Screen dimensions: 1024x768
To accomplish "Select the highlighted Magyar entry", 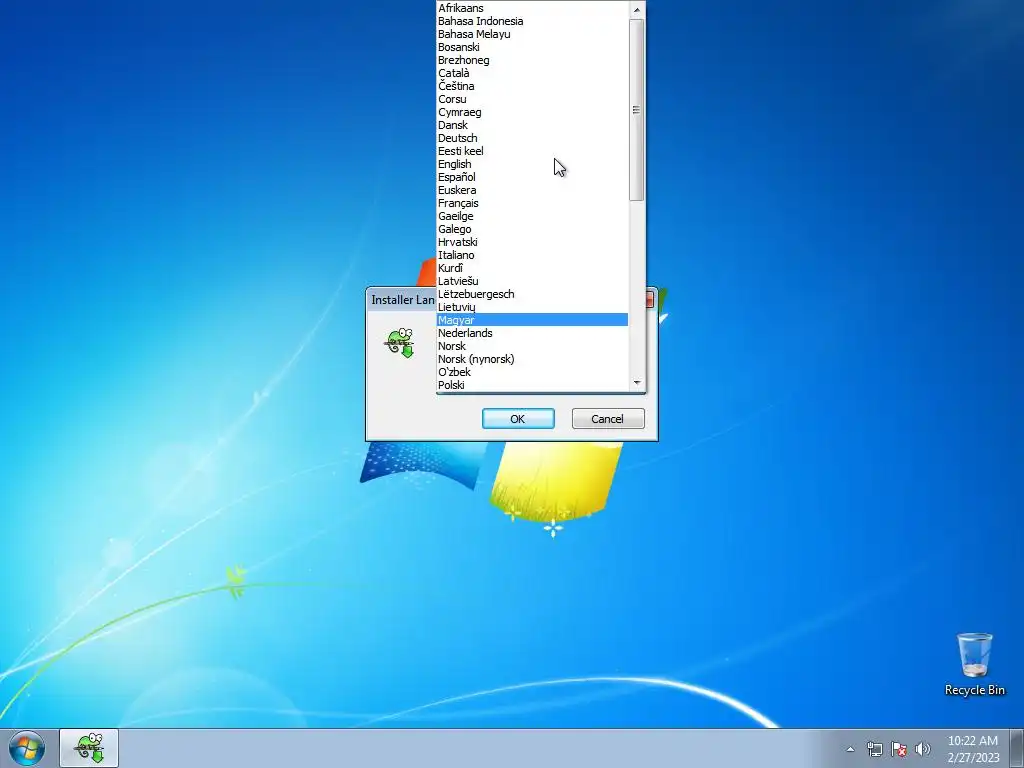I will tap(532, 320).
